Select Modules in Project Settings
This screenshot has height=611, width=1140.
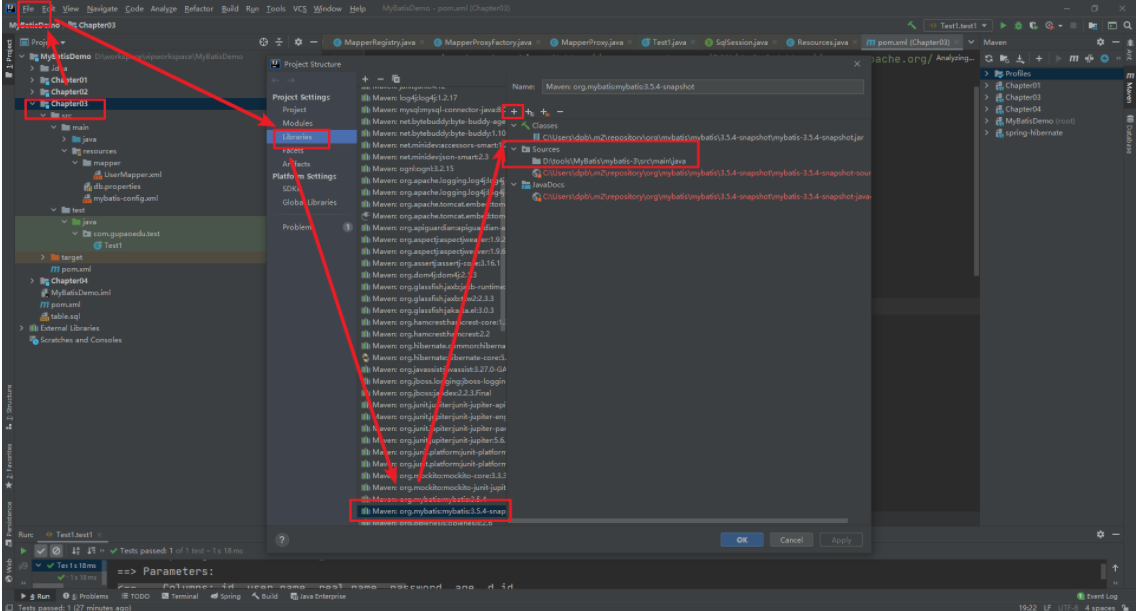[x=297, y=123]
